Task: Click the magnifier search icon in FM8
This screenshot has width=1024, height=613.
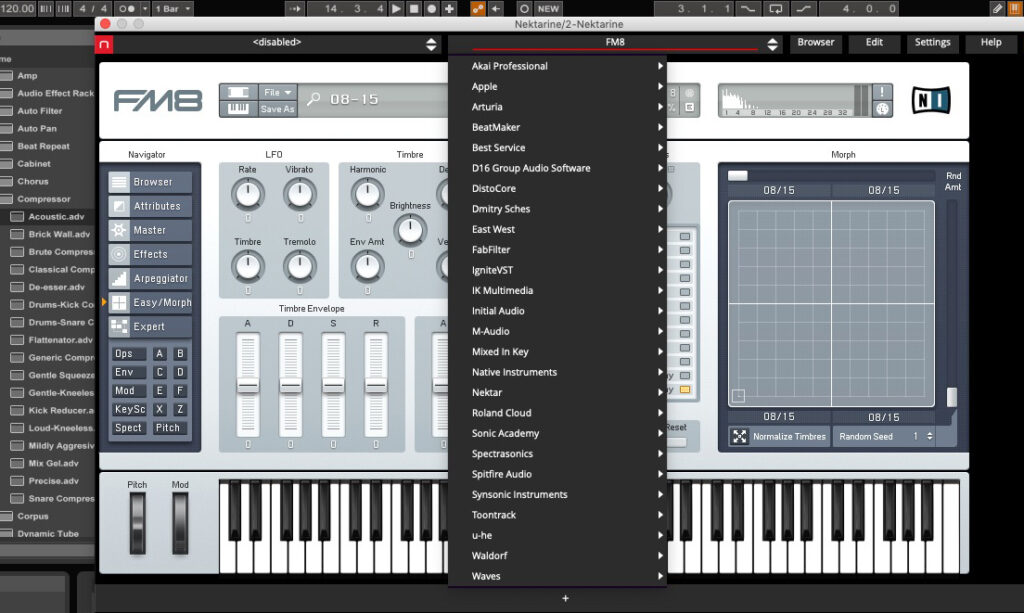Action: [314, 99]
